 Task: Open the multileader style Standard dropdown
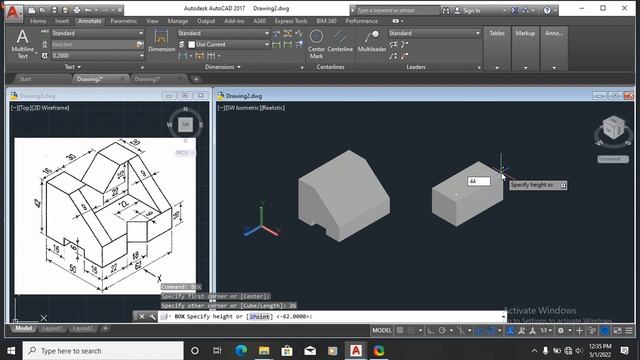click(434, 33)
